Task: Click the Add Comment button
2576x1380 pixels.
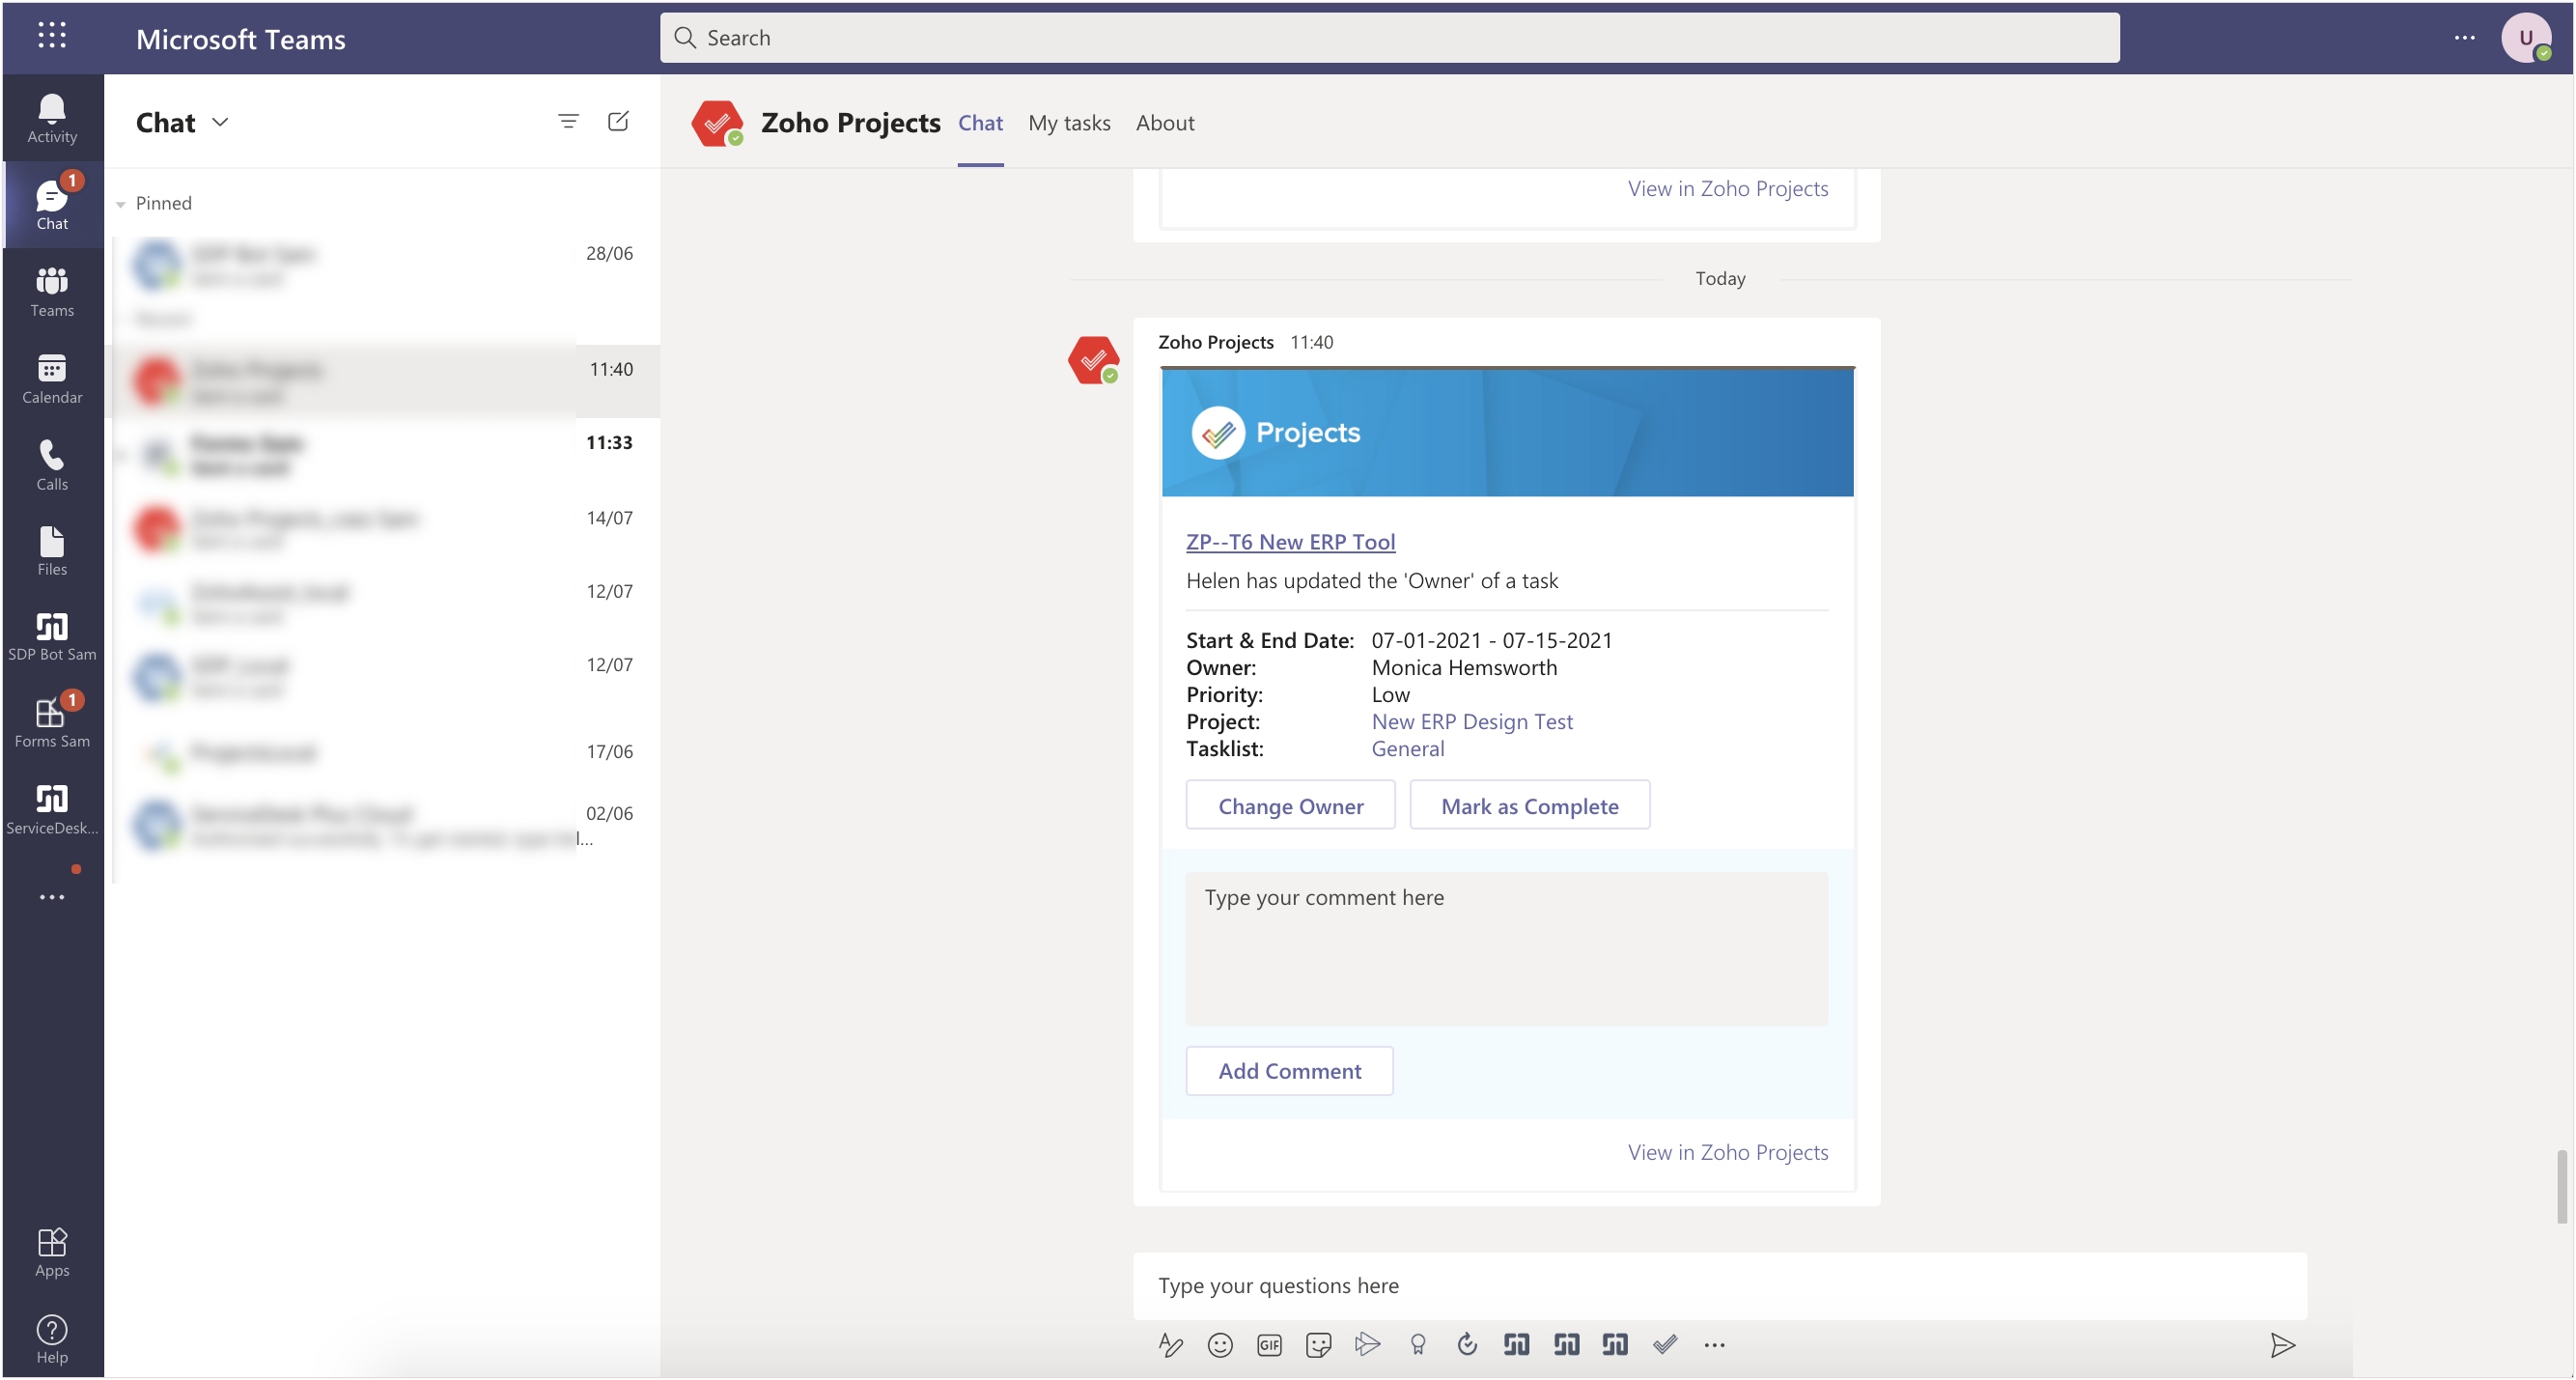Action: 1289,1070
